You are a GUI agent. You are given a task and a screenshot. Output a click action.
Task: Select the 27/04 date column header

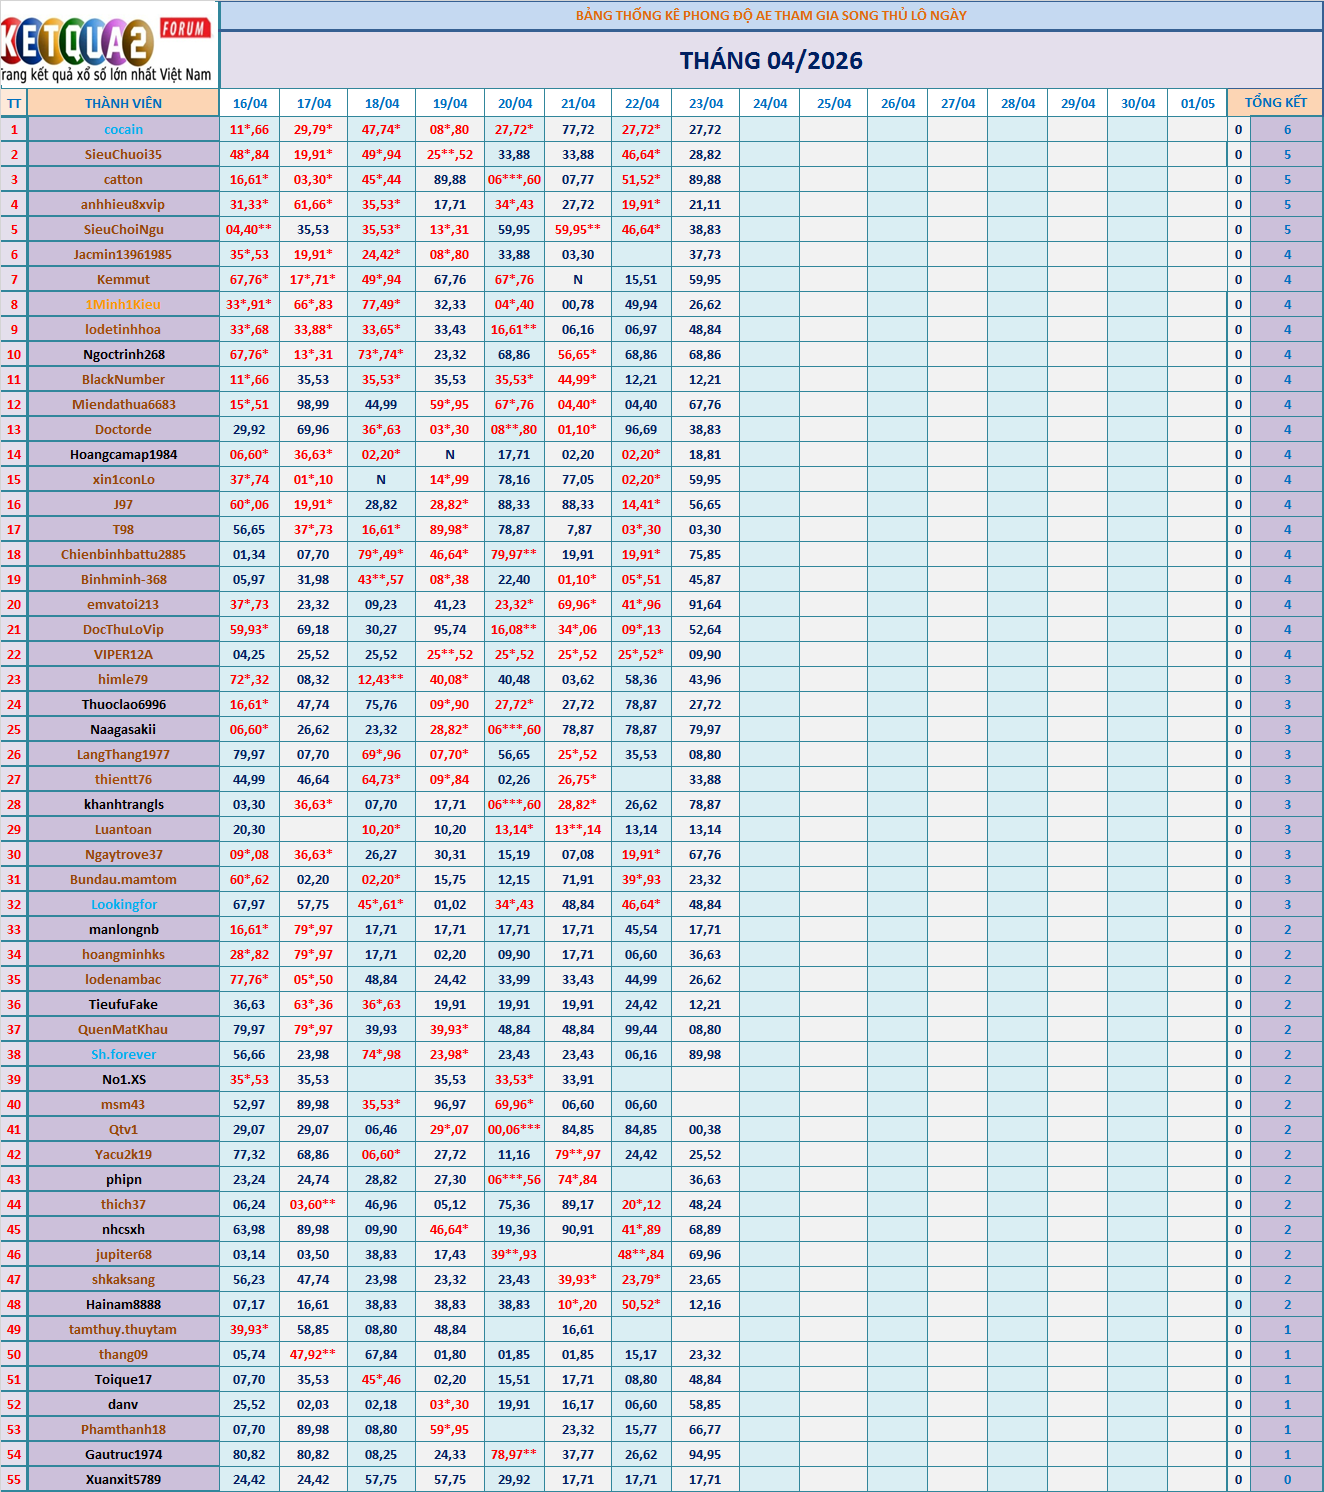958,103
